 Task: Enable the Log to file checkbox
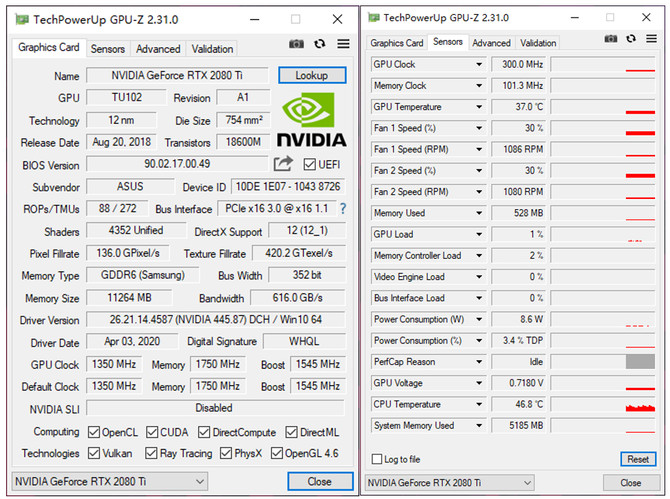(377, 459)
